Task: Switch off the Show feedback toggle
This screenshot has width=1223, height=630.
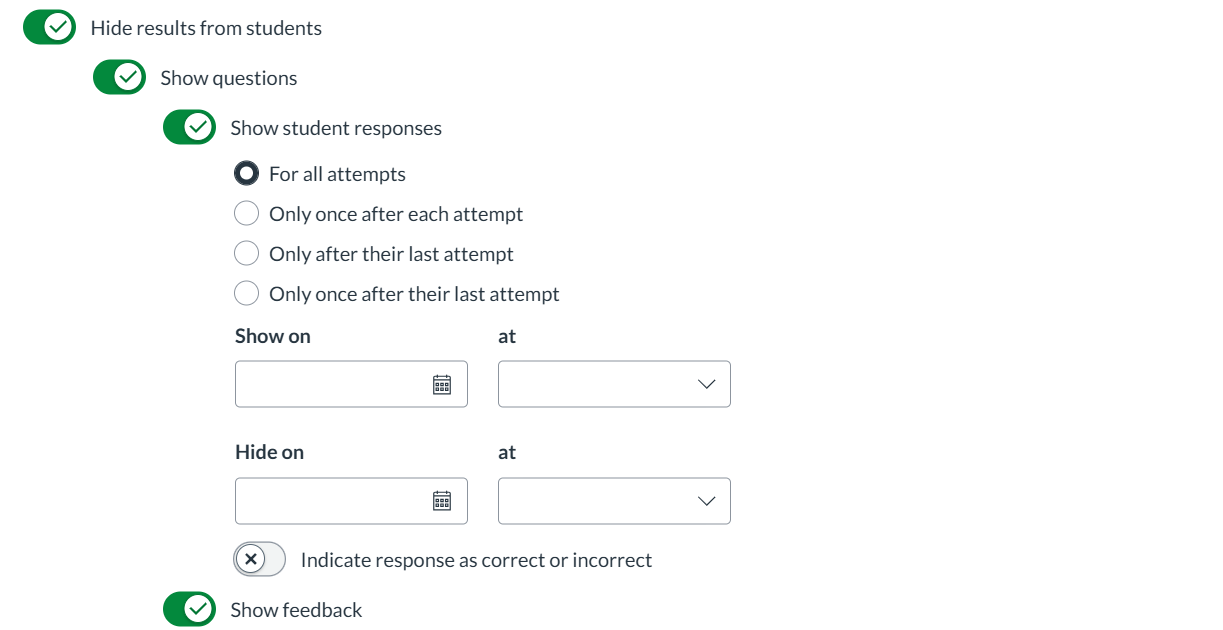Action: click(189, 610)
